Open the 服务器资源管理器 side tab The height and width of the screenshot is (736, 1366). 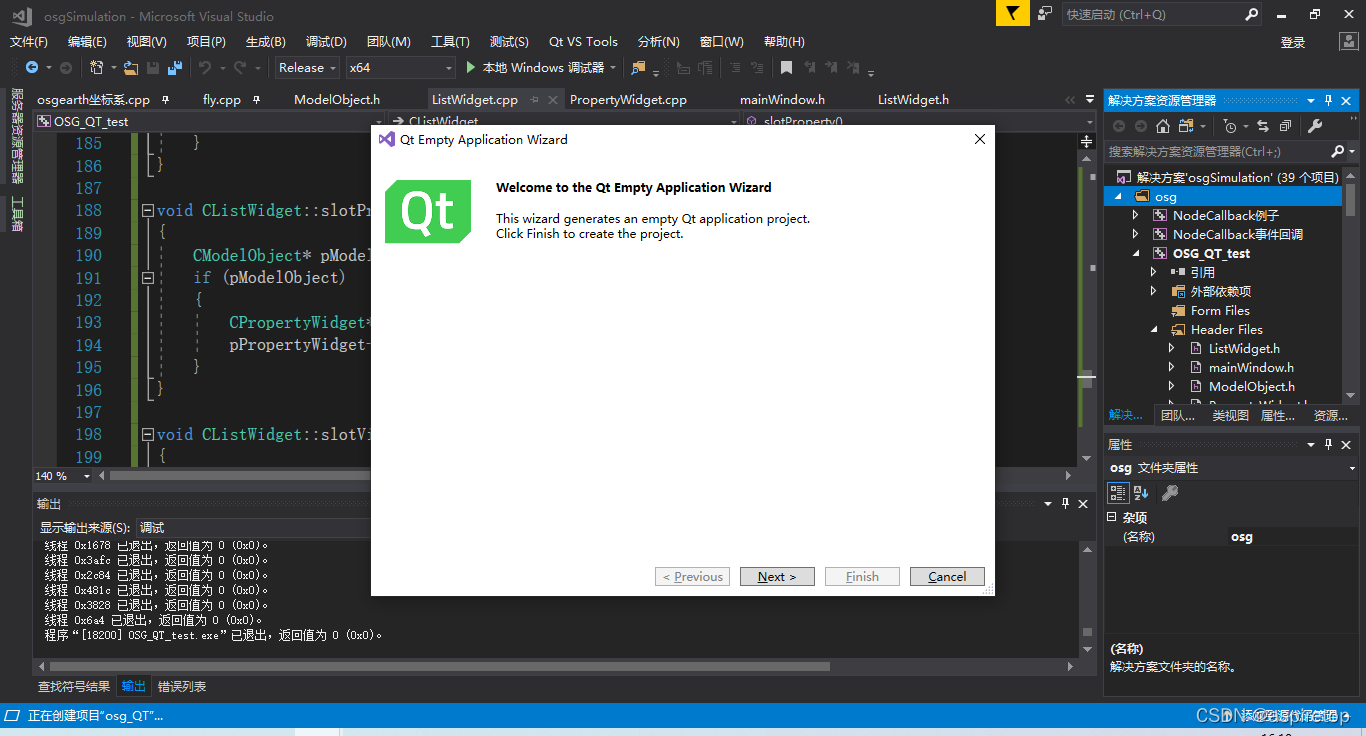pyautogui.click(x=17, y=136)
